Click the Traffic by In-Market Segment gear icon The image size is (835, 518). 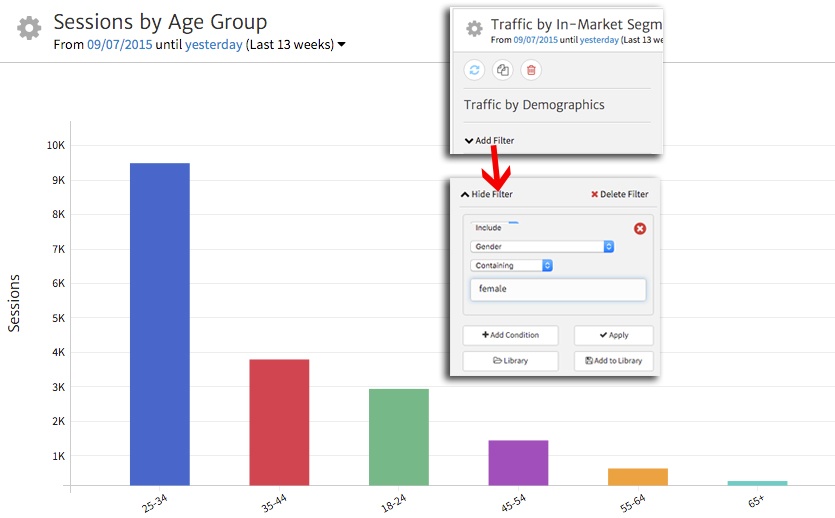pyautogui.click(x=474, y=29)
